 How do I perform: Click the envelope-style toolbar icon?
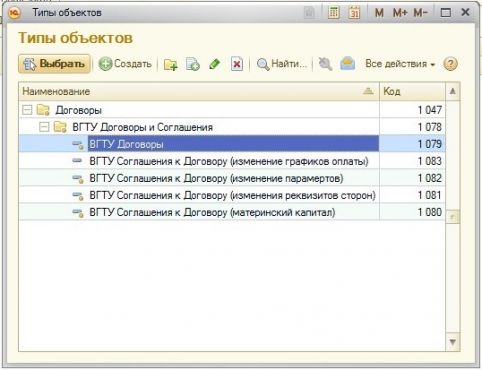(x=347, y=64)
